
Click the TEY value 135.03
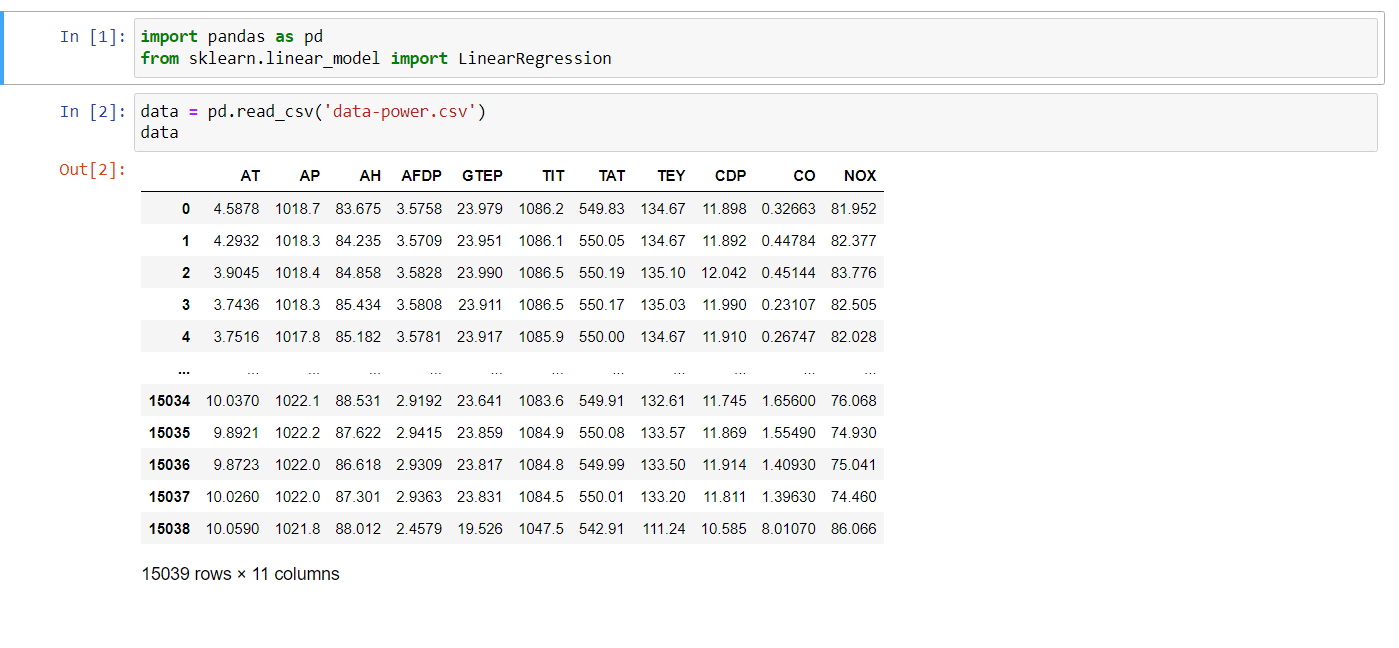(x=663, y=305)
